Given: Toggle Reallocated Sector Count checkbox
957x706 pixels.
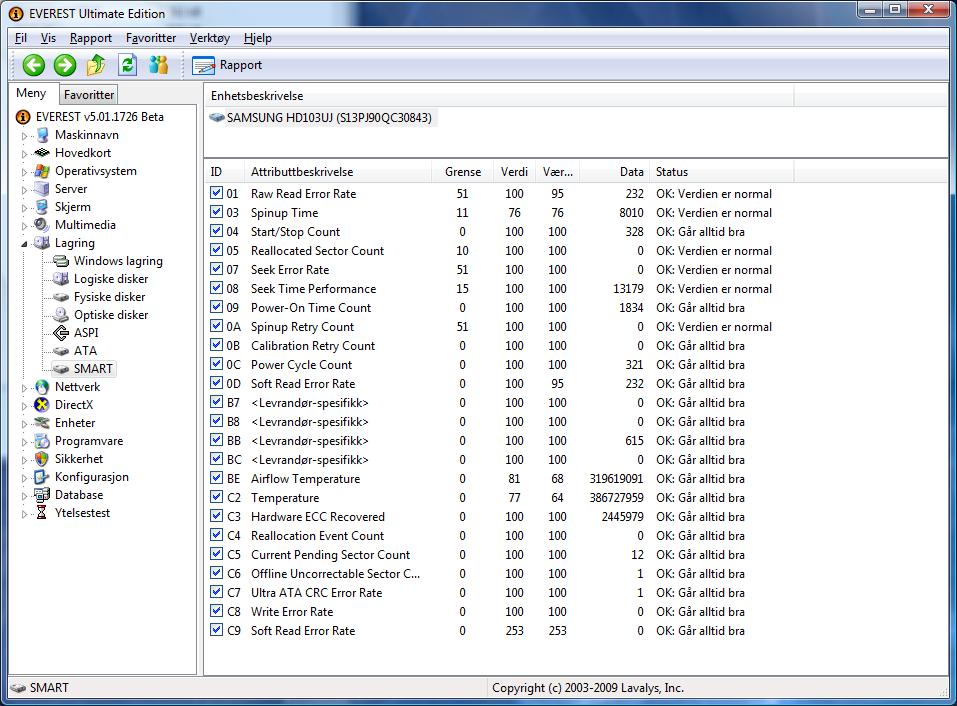Looking at the screenshot, I should coord(216,250).
